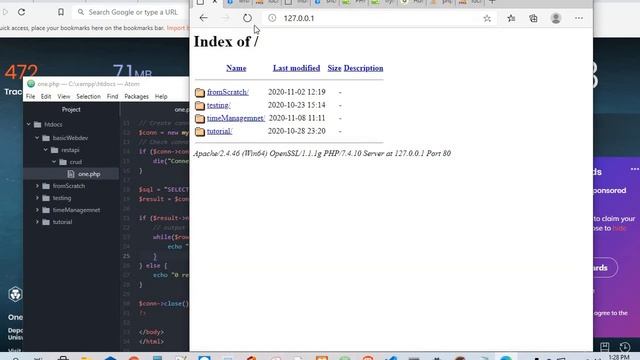This screenshot has height=360, width=640.
Task: Expand the timeManagemnet folder in Atom tree
Action: click(x=37, y=210)
